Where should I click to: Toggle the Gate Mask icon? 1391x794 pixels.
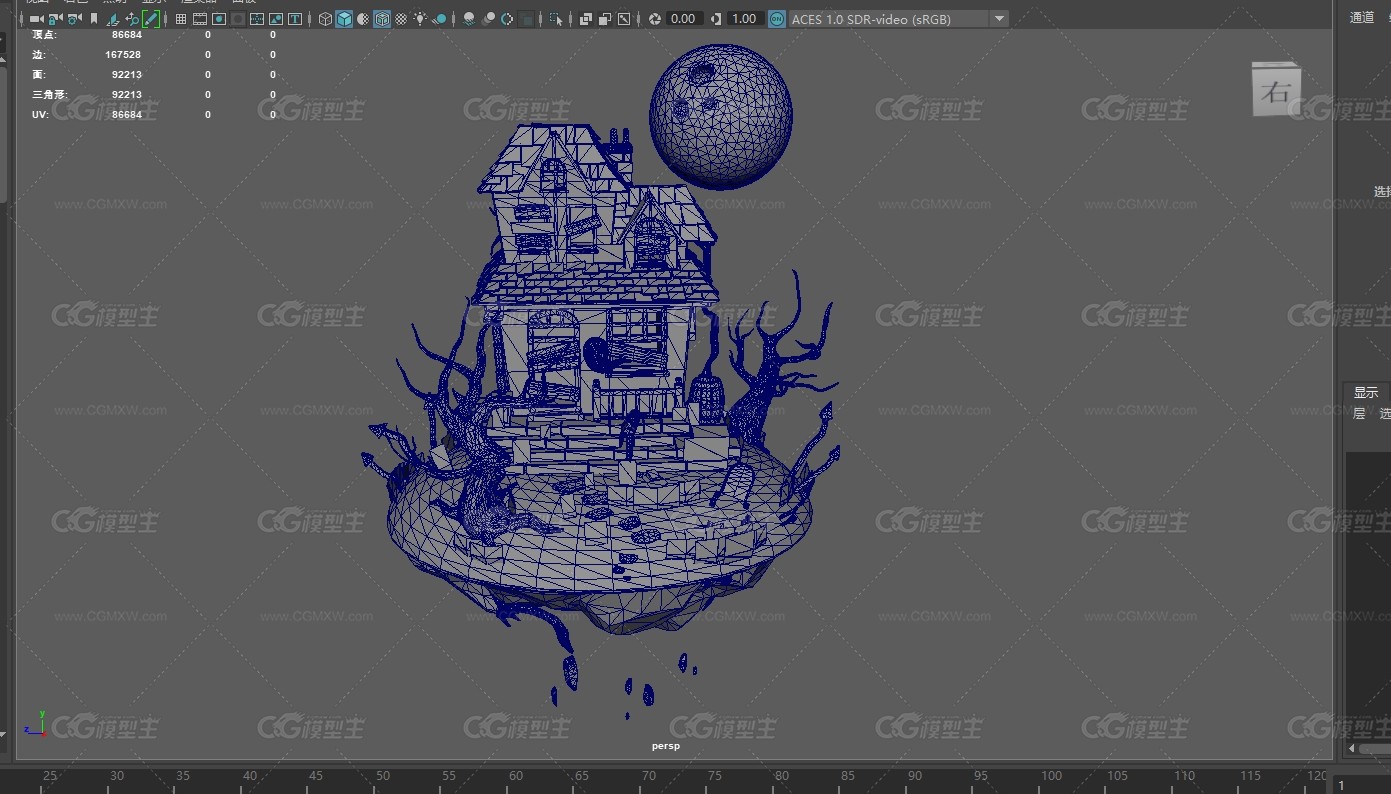(x=238, y=19)
